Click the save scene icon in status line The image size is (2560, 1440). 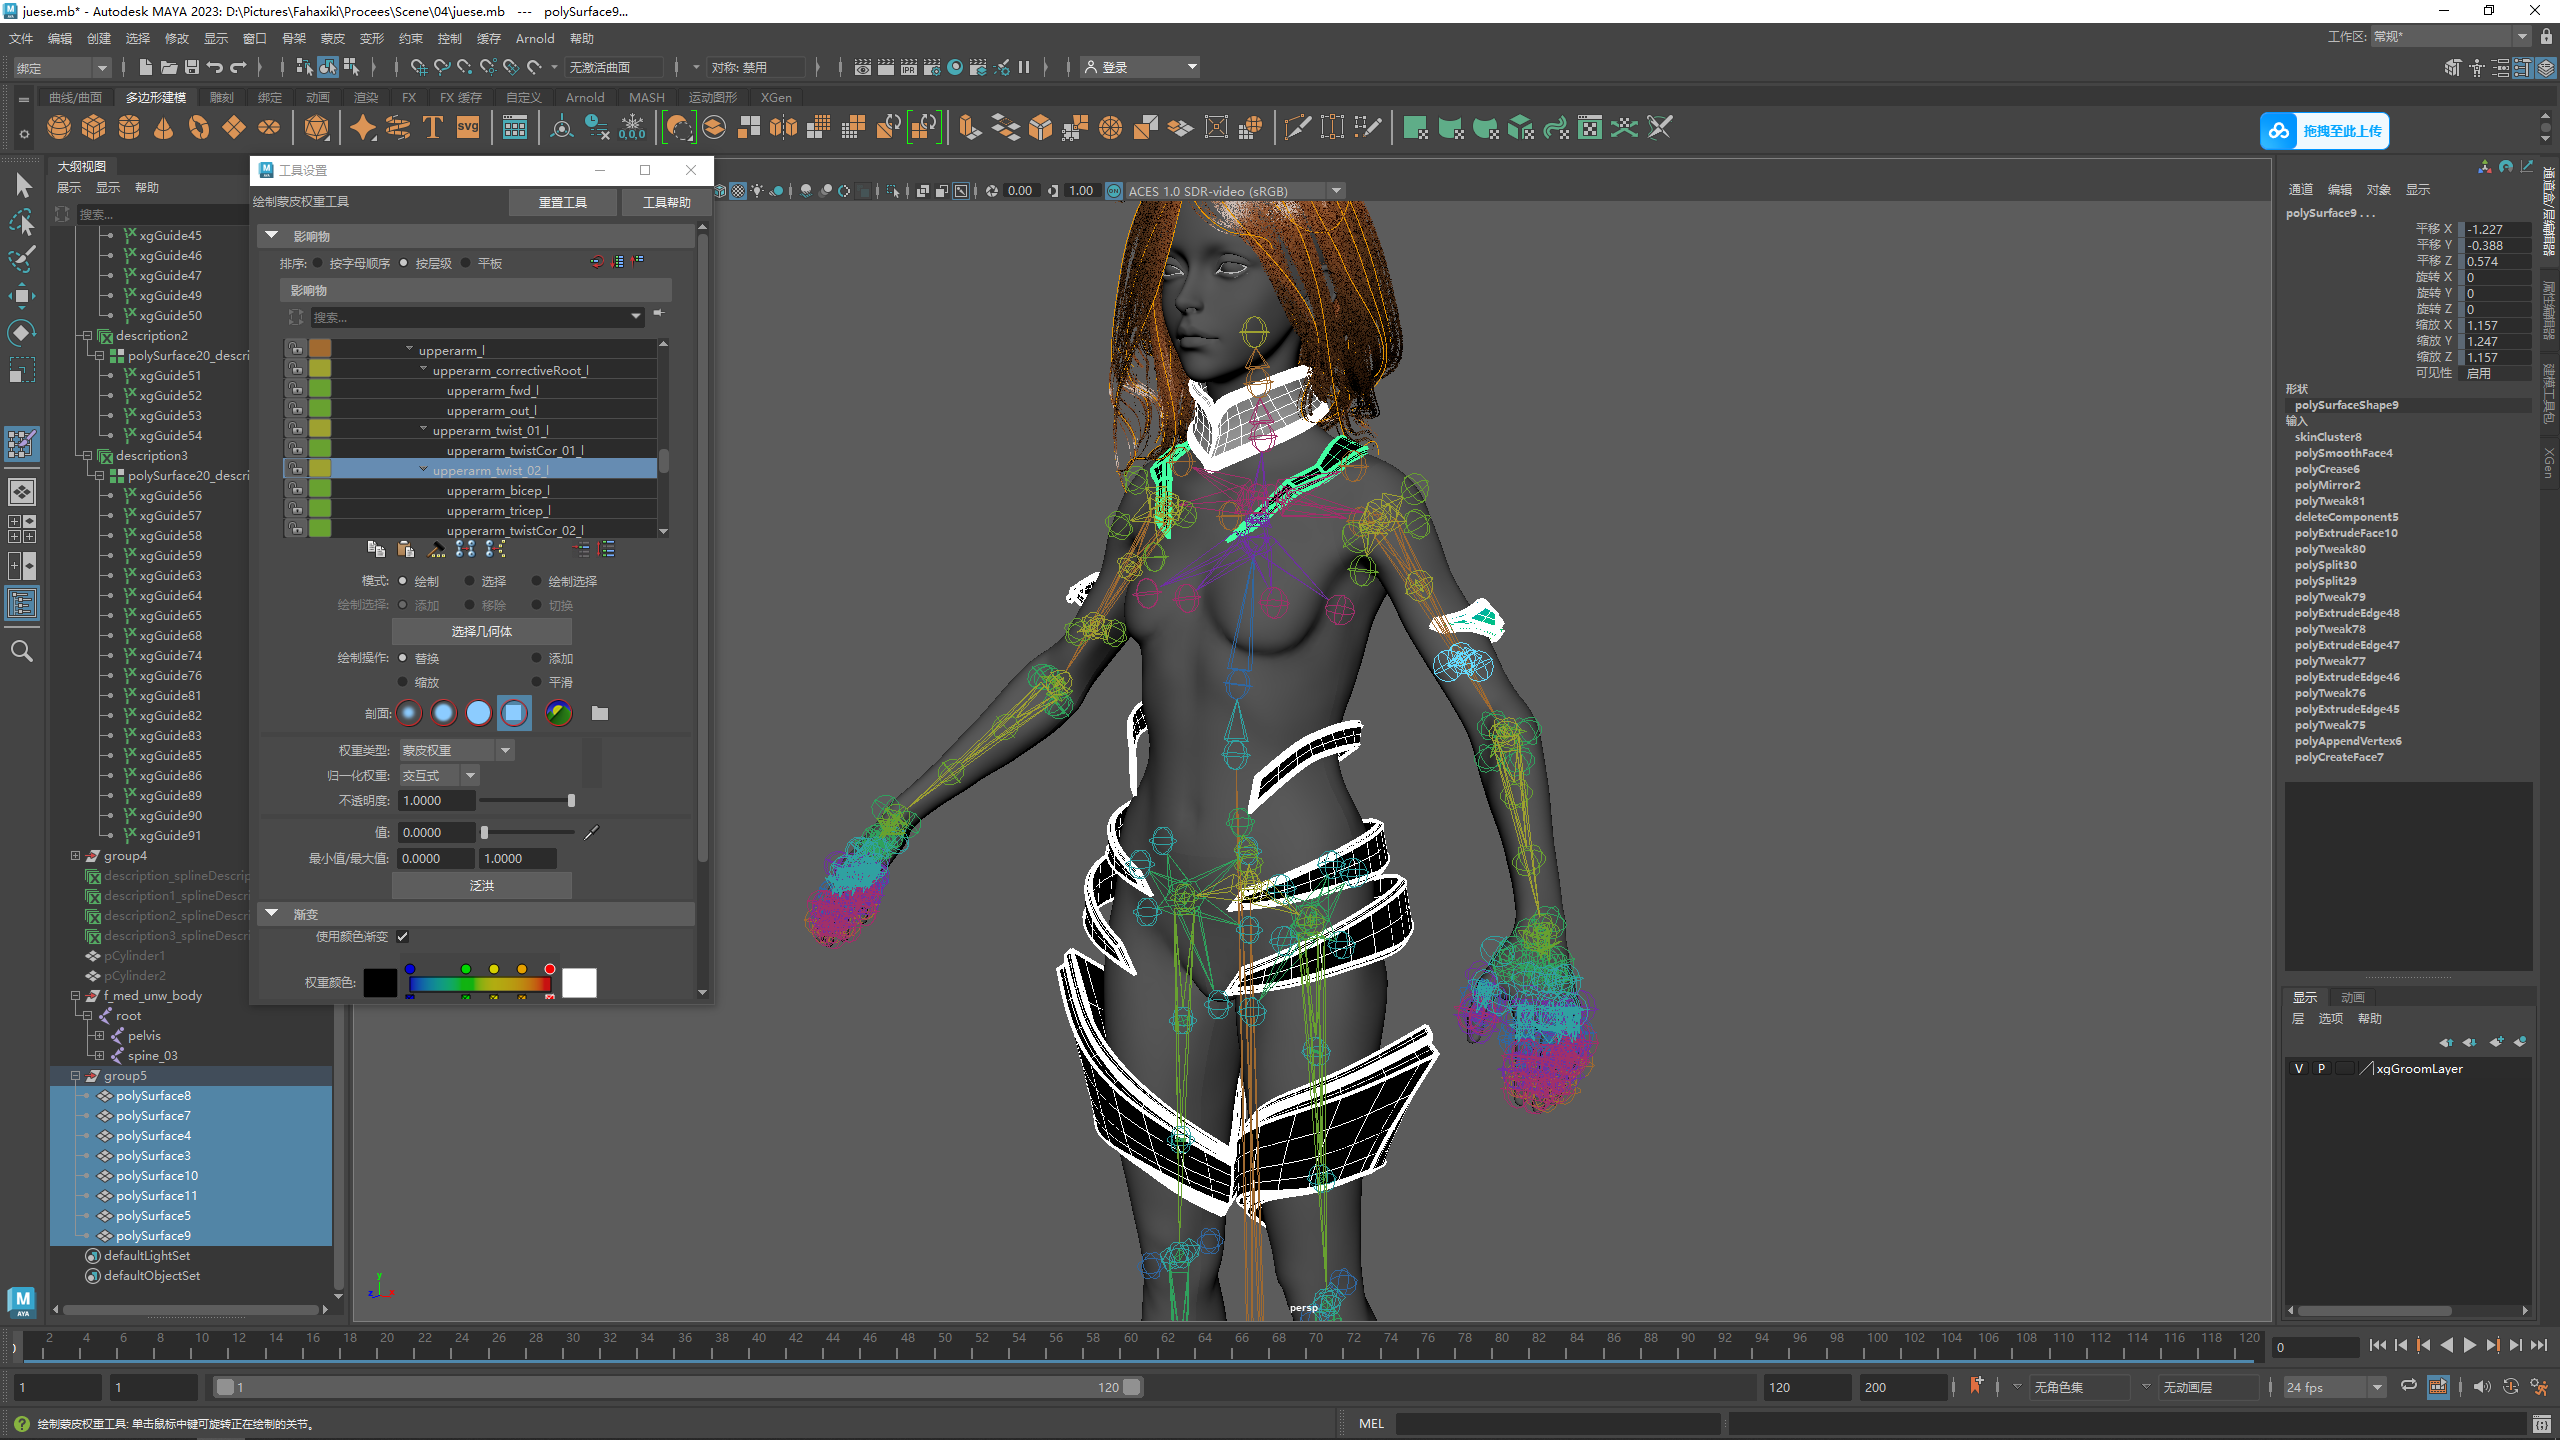click(192, 67)
